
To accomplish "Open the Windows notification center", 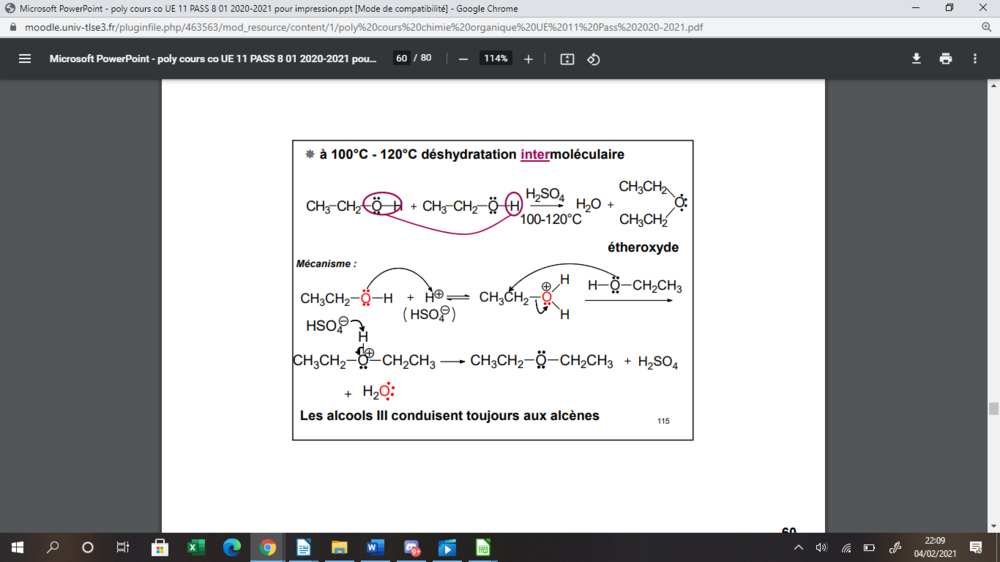I will [x=976, y=547].
